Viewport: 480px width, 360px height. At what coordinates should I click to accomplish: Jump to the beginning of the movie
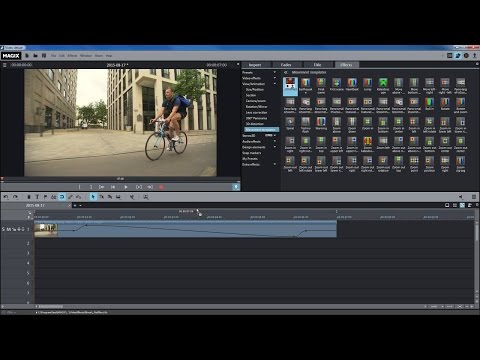[113, 187]
